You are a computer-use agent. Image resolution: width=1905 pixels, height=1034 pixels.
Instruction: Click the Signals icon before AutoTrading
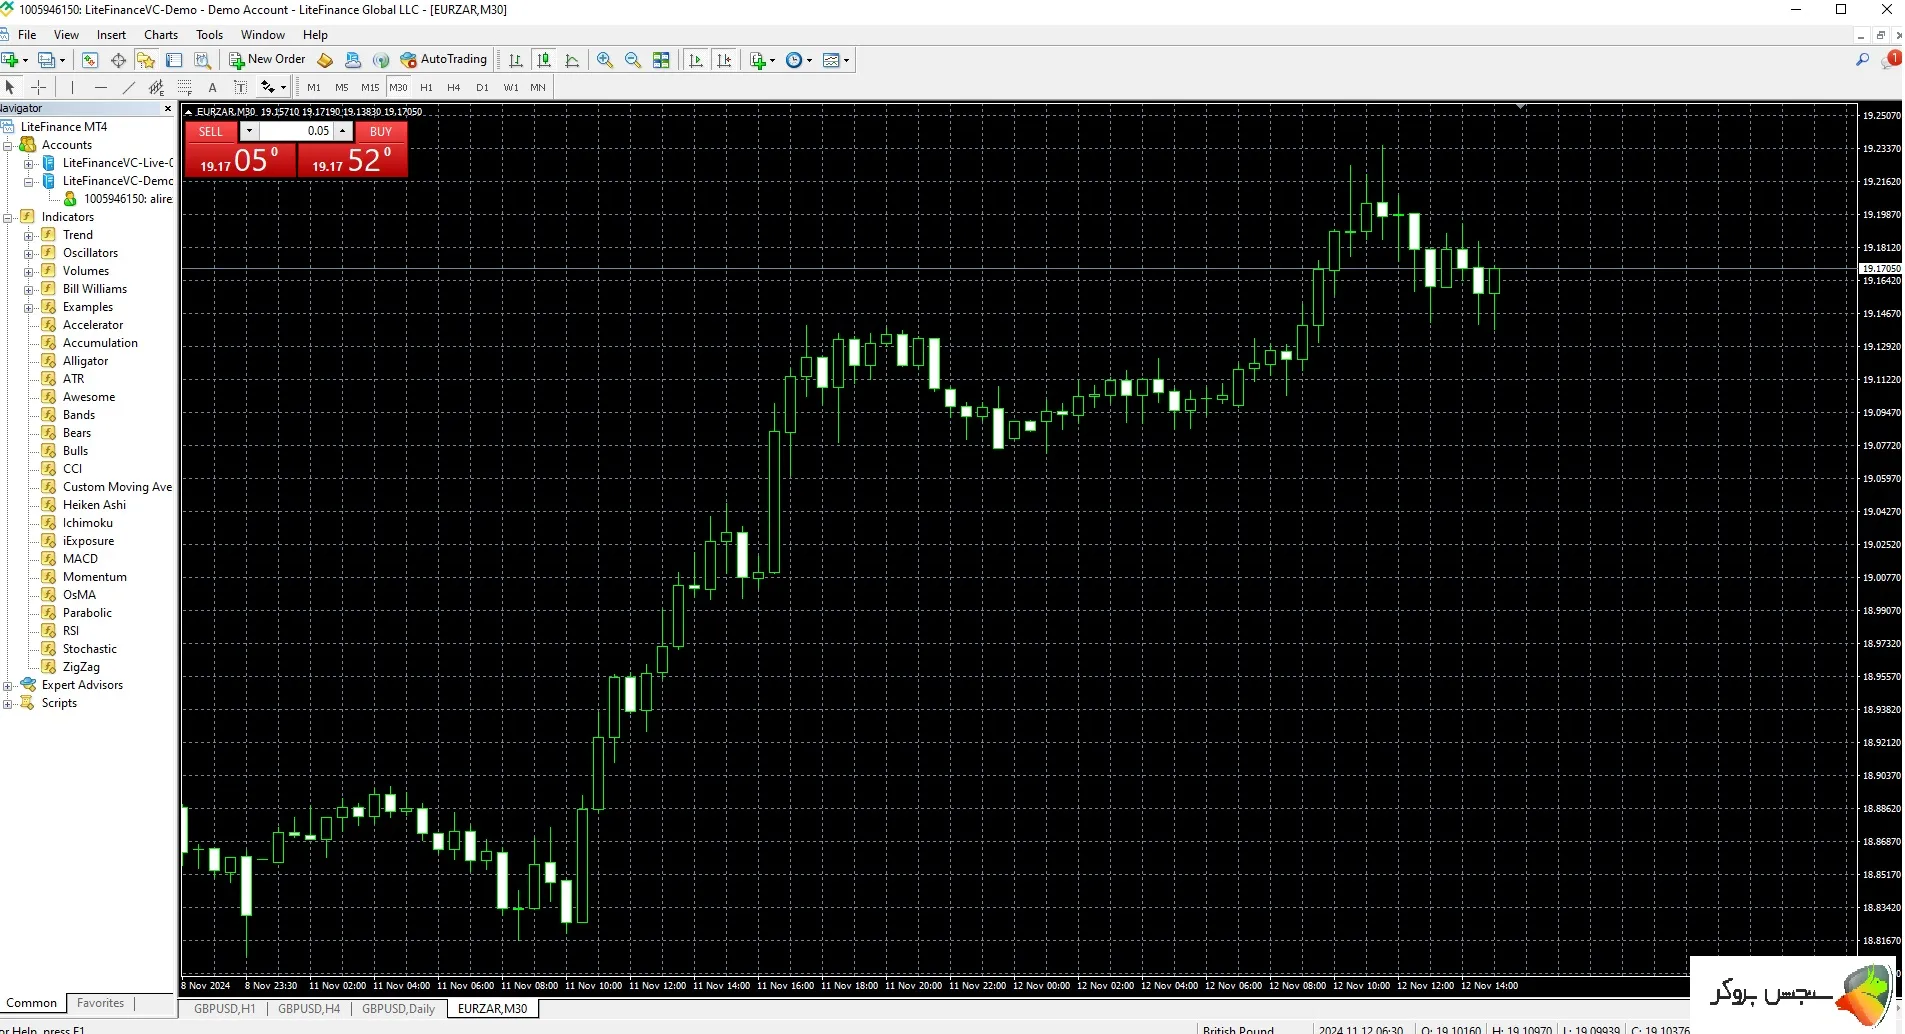point(381,60)
